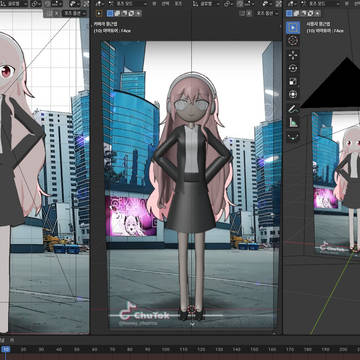Jump to frame 50 on timeline ruler
The width and height of the screenshot is (360, 360).
(77, 349)
